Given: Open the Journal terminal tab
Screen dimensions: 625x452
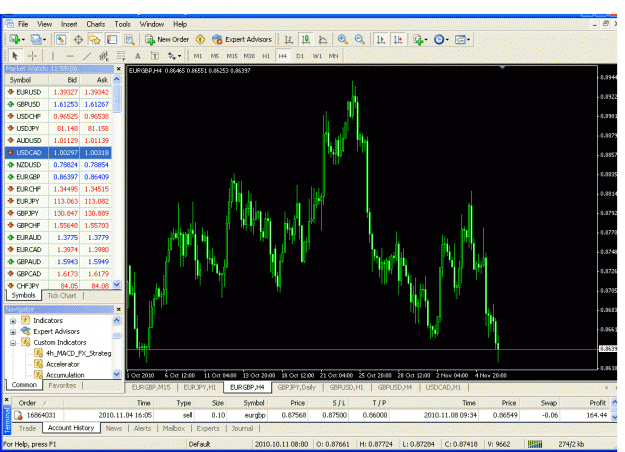Looking at the screenshot, I should [x=242, y=428].
